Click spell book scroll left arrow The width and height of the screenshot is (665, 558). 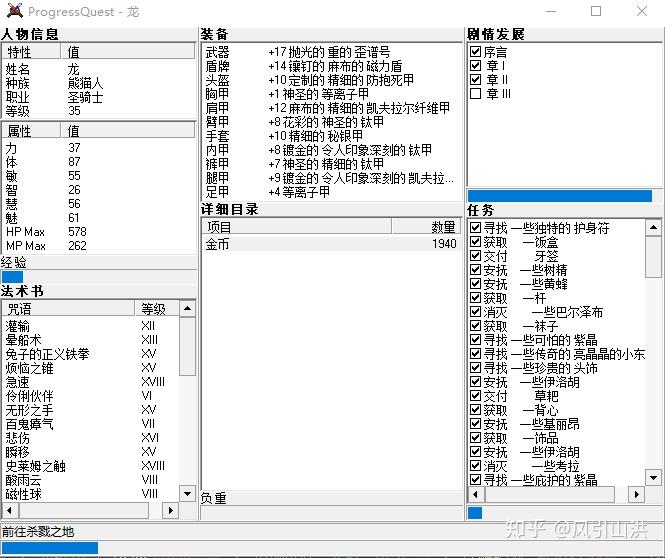pyautogui.click(x=9, y=510)
